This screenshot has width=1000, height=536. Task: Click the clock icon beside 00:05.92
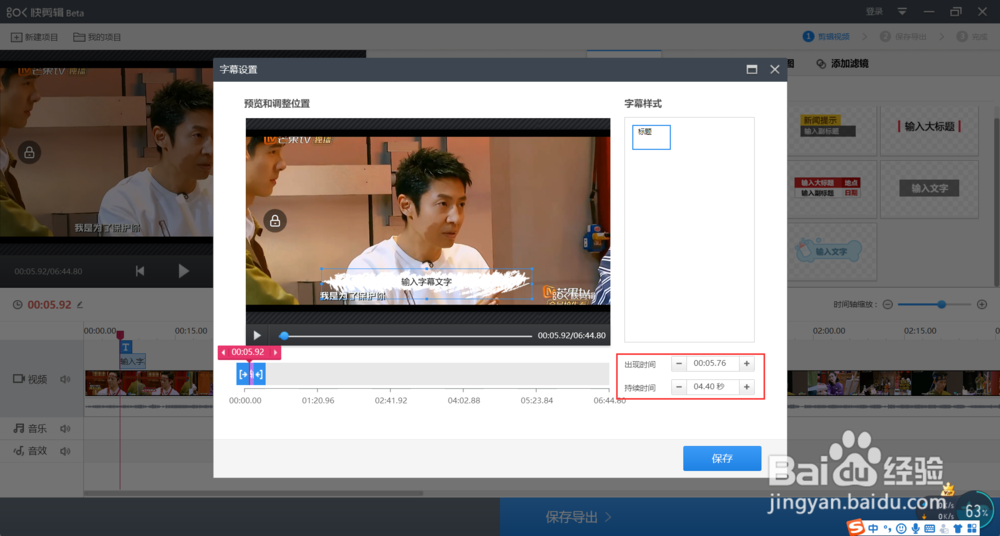pyautogui.click(x=17, y=305)
